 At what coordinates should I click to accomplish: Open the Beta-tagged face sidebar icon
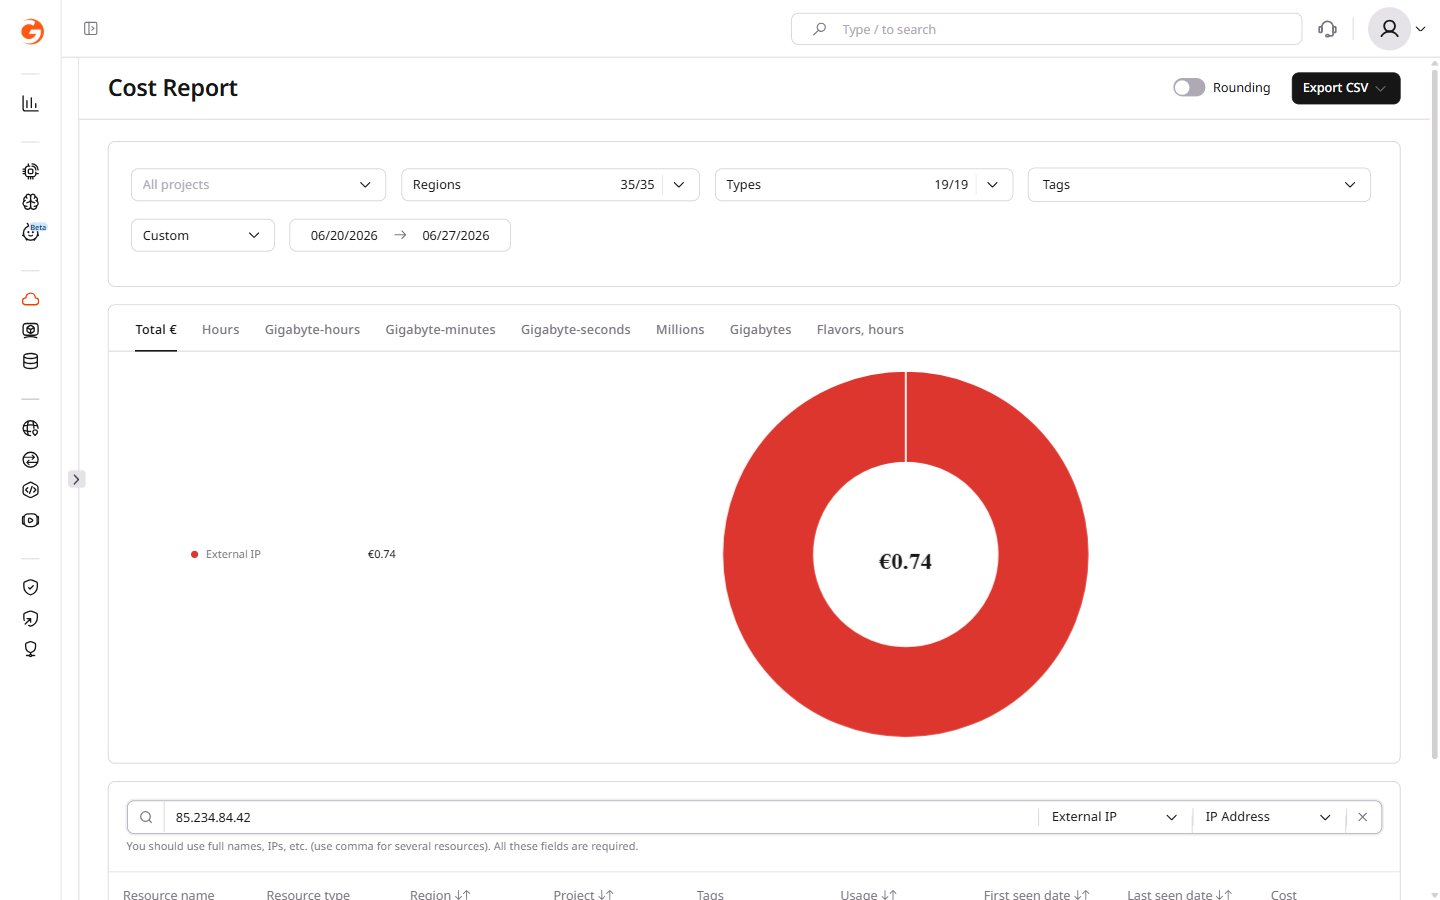point(32,232)
